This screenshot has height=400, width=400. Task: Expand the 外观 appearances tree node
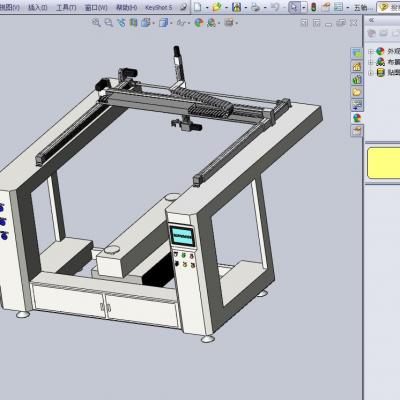tap(370, 51)
